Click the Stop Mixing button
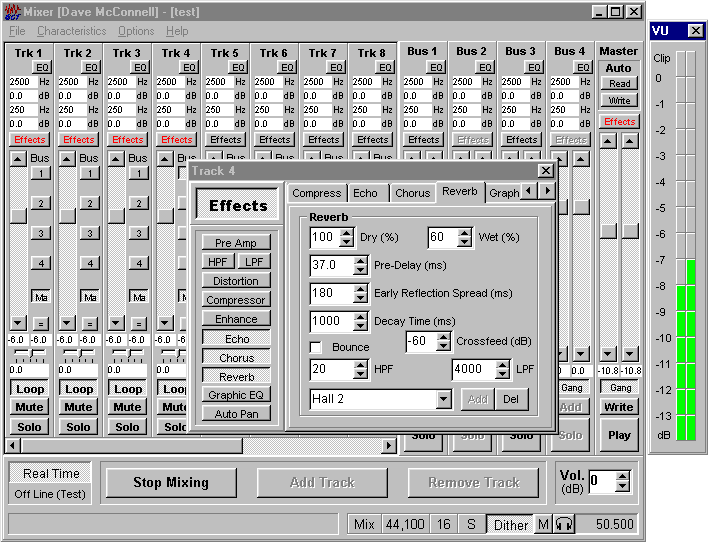The width and height of the screenshot is (708, 542). click(171, 482)
